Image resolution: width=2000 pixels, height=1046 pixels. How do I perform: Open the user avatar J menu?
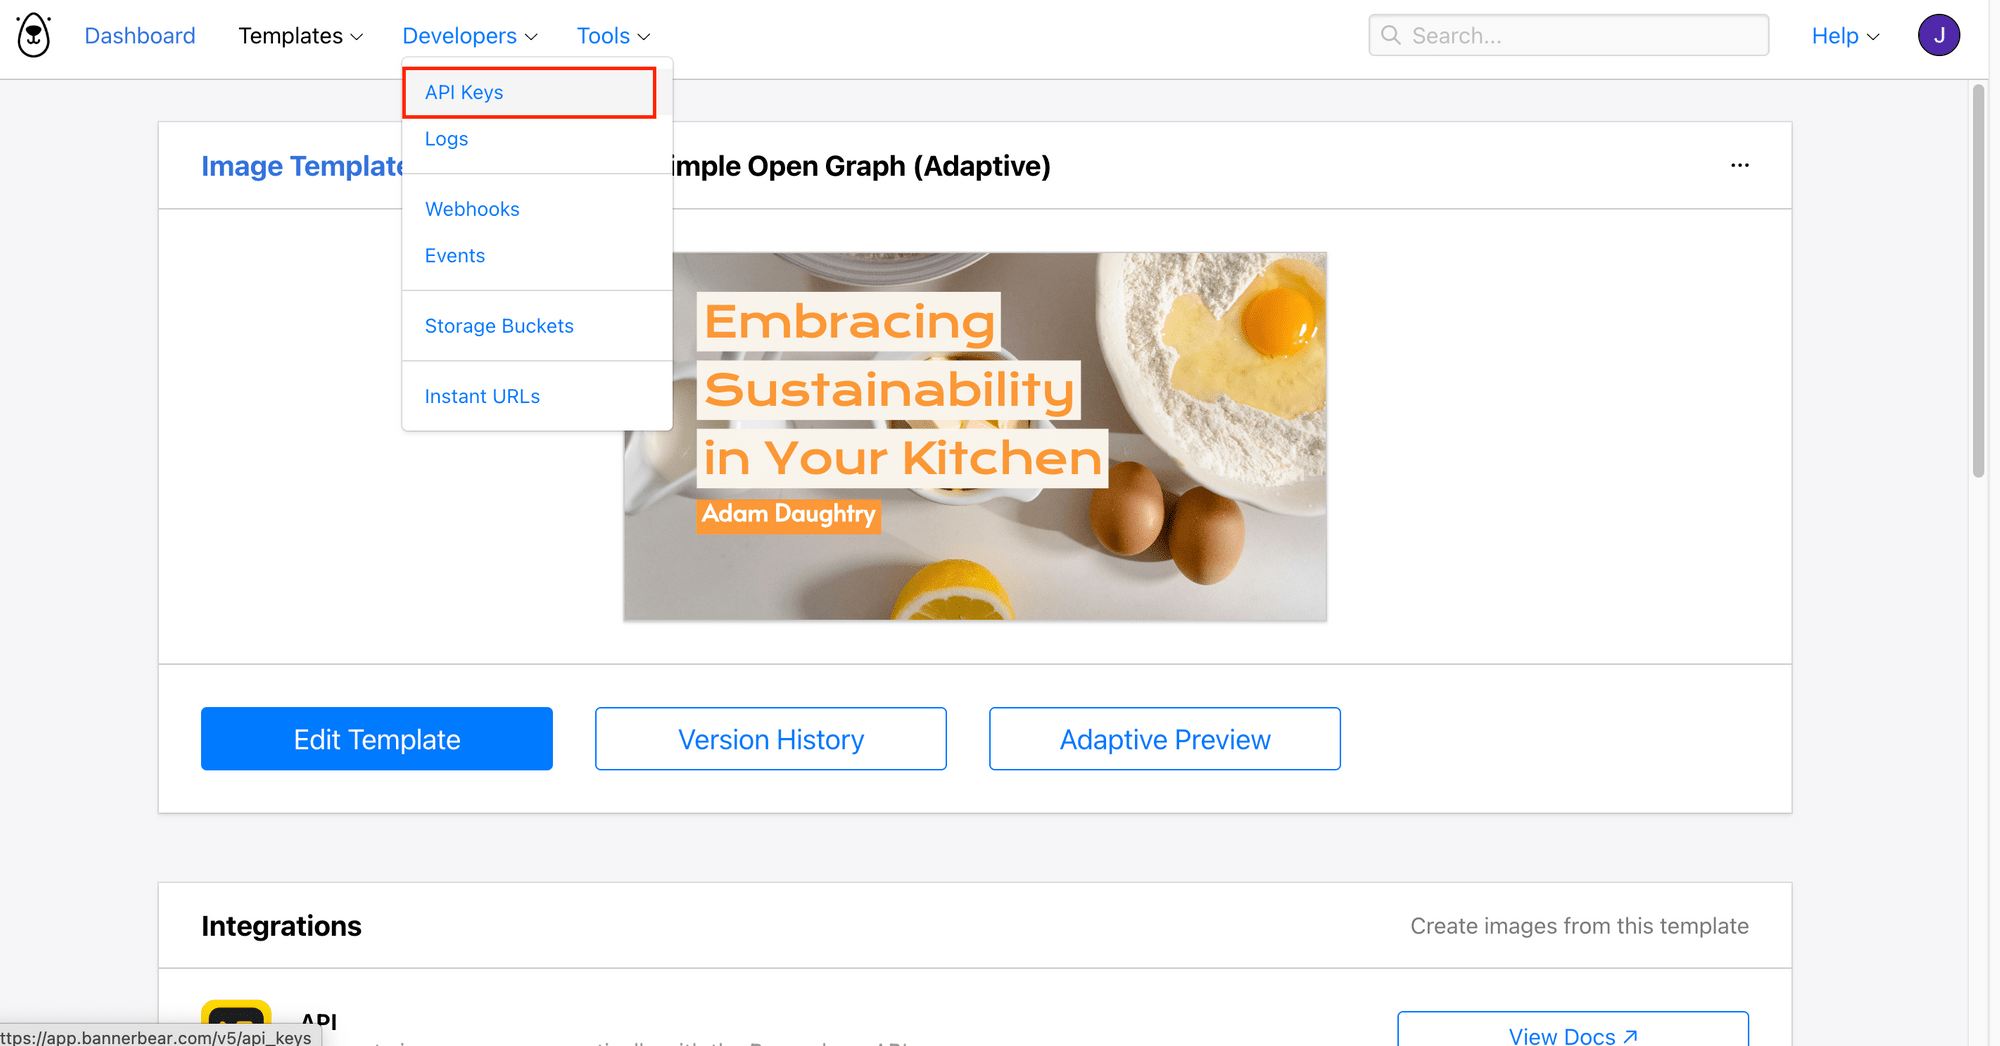(1938, 35)
